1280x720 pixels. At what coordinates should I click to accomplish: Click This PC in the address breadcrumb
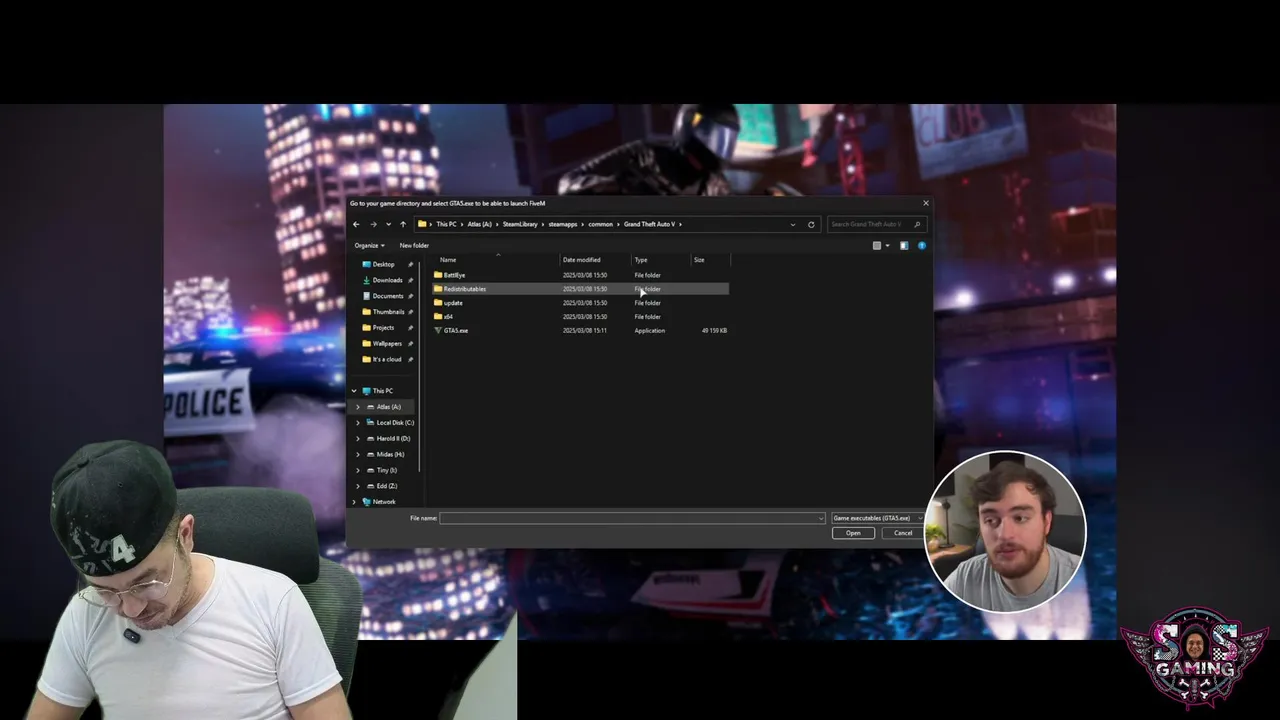446,224
